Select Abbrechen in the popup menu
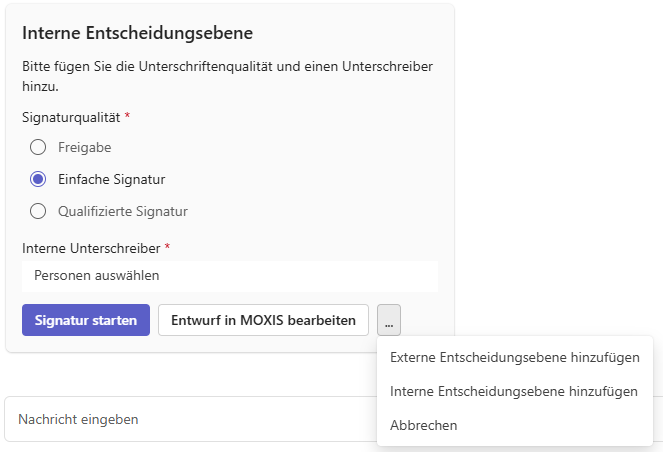 coord(424,425)
